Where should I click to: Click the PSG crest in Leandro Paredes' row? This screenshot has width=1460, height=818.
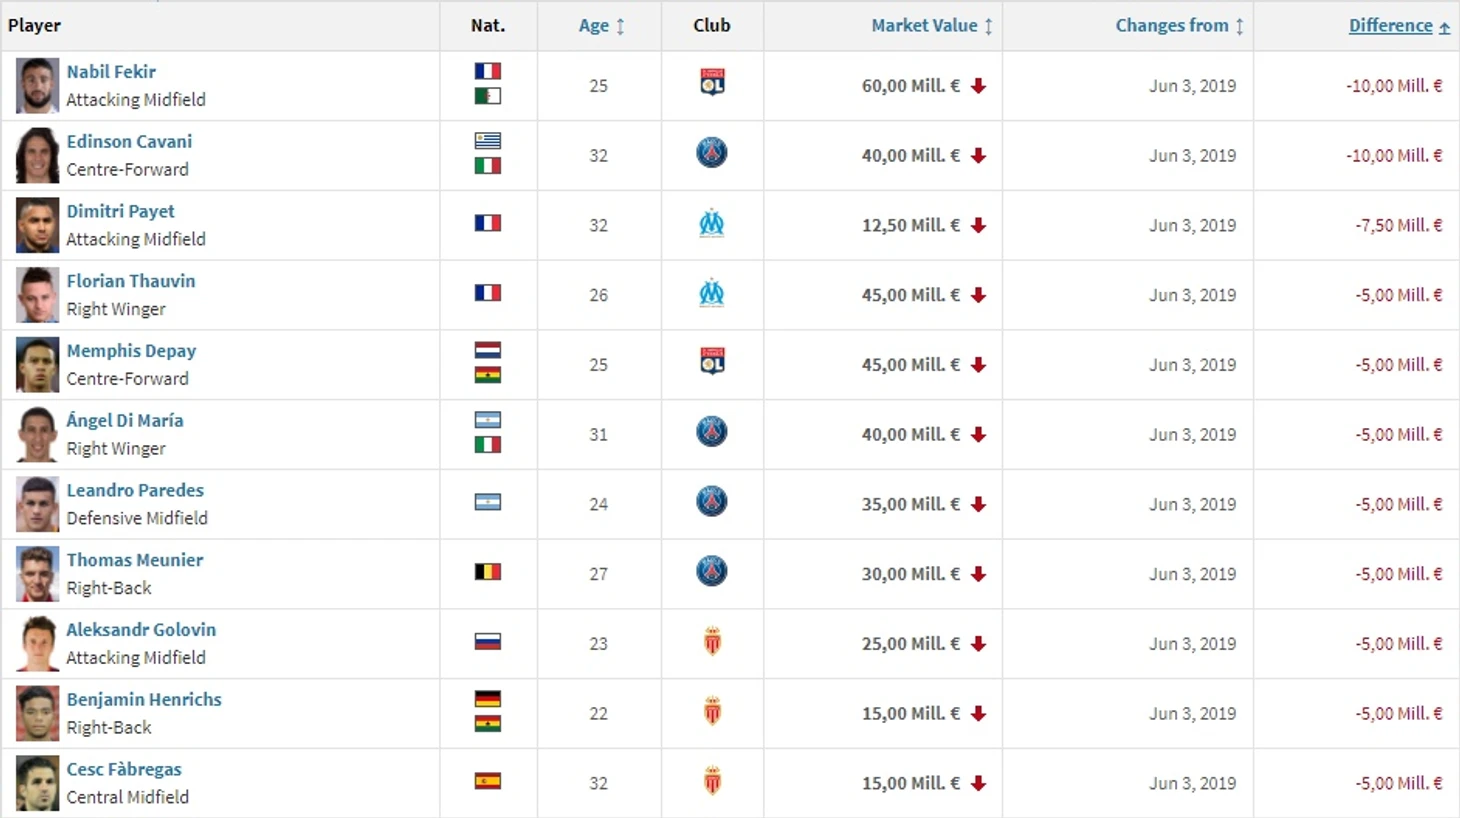[x=712, y=502]
